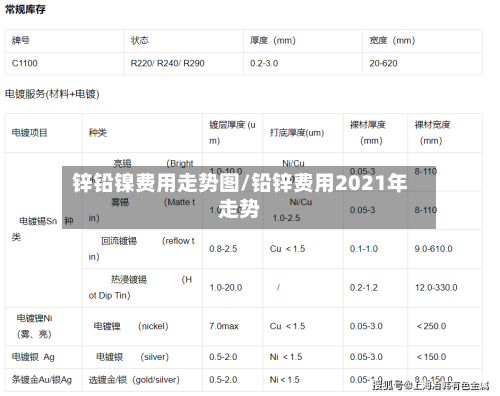This screenshot has width=500, height=396.
Task: Select the 电镀锡Sn 种类 row label
Action: pos(43,229)
